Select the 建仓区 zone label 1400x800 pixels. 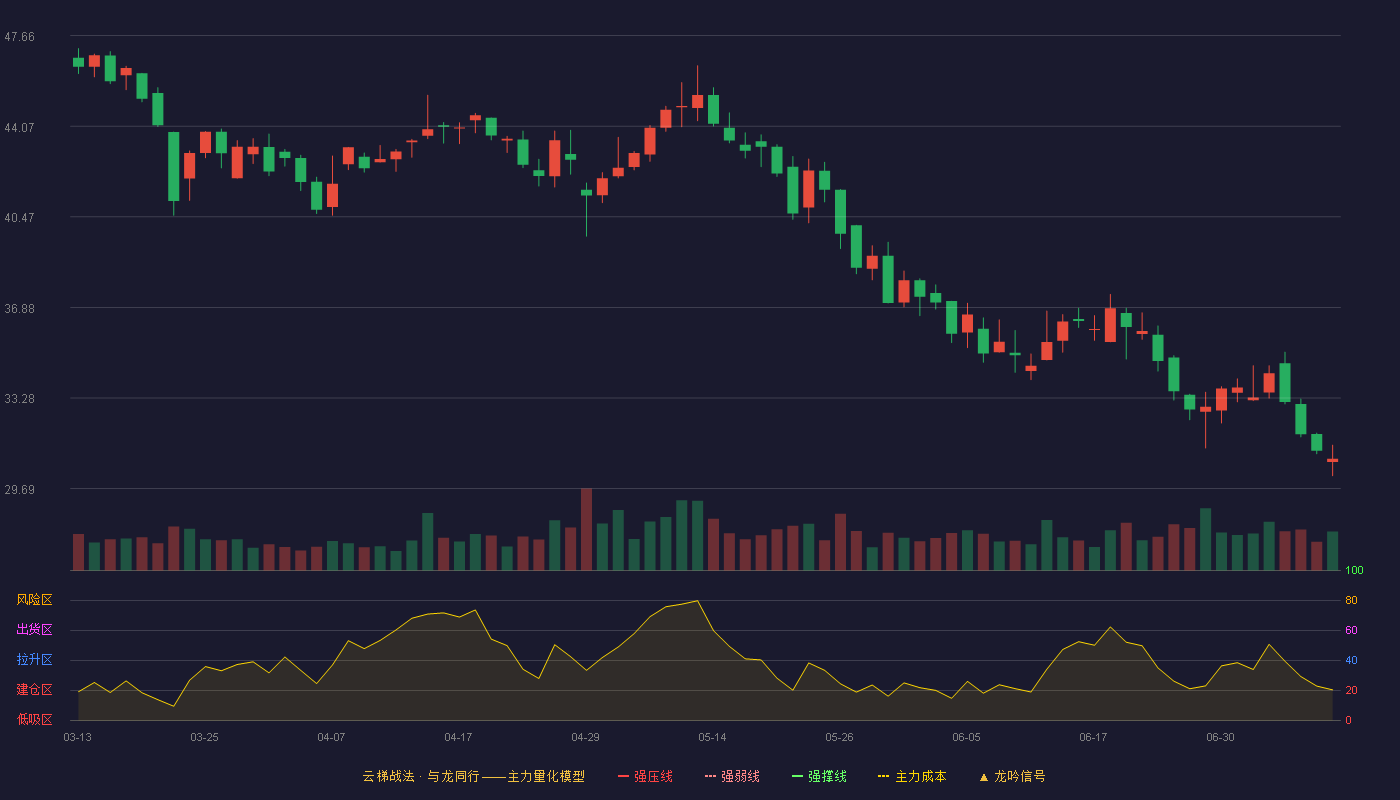[x=34, y=690]
